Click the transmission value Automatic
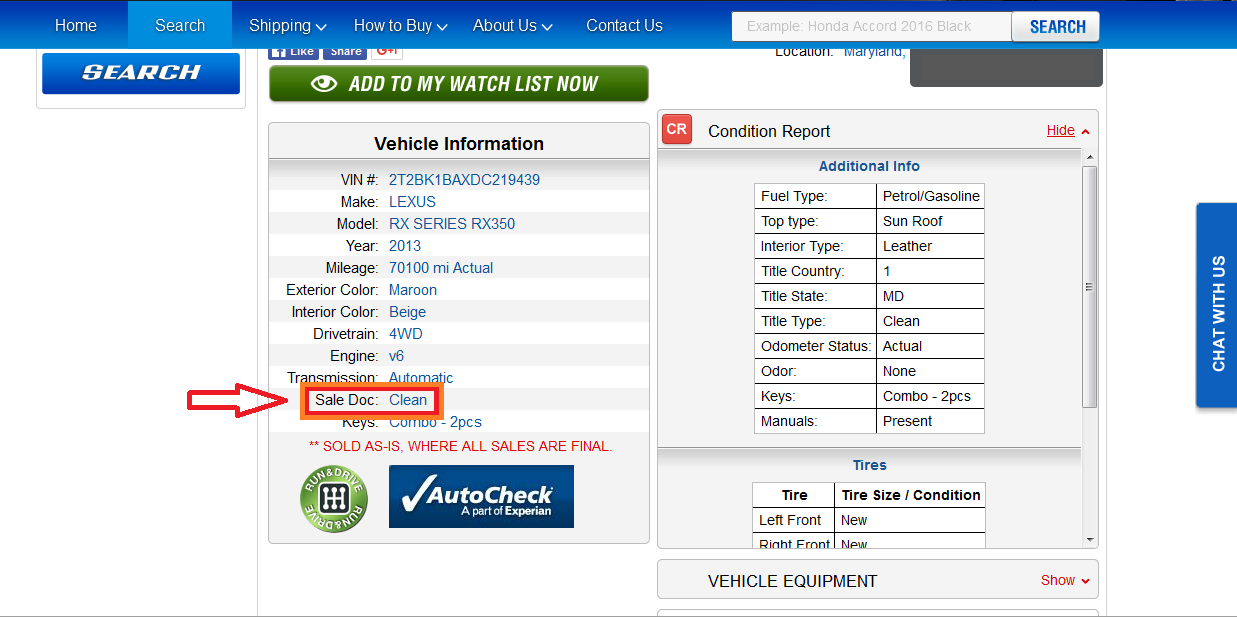This screenshot has height=617, width=1237. pos(421,378)
